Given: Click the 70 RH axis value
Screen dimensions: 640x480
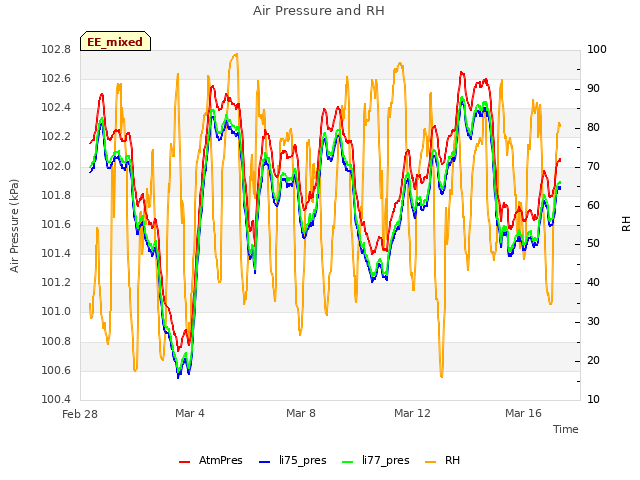Looking at the screenshot, I should [593, 166].
